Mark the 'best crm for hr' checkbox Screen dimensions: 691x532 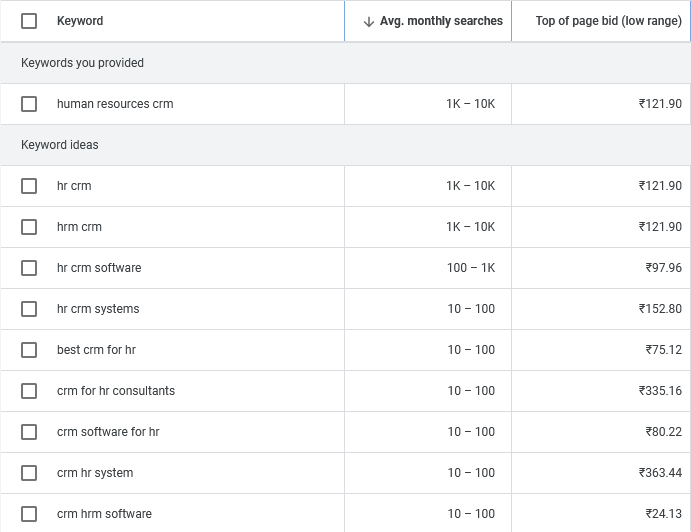(29, 350)
